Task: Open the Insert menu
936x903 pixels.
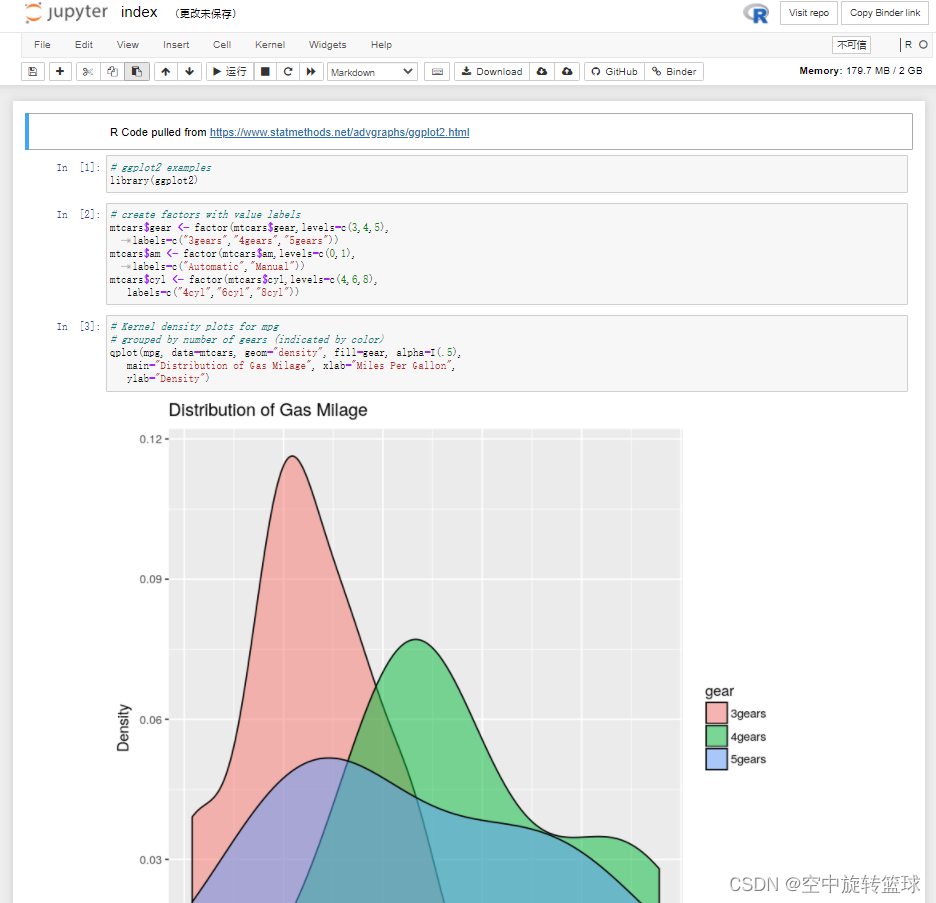Action: [x=176, y=45]
